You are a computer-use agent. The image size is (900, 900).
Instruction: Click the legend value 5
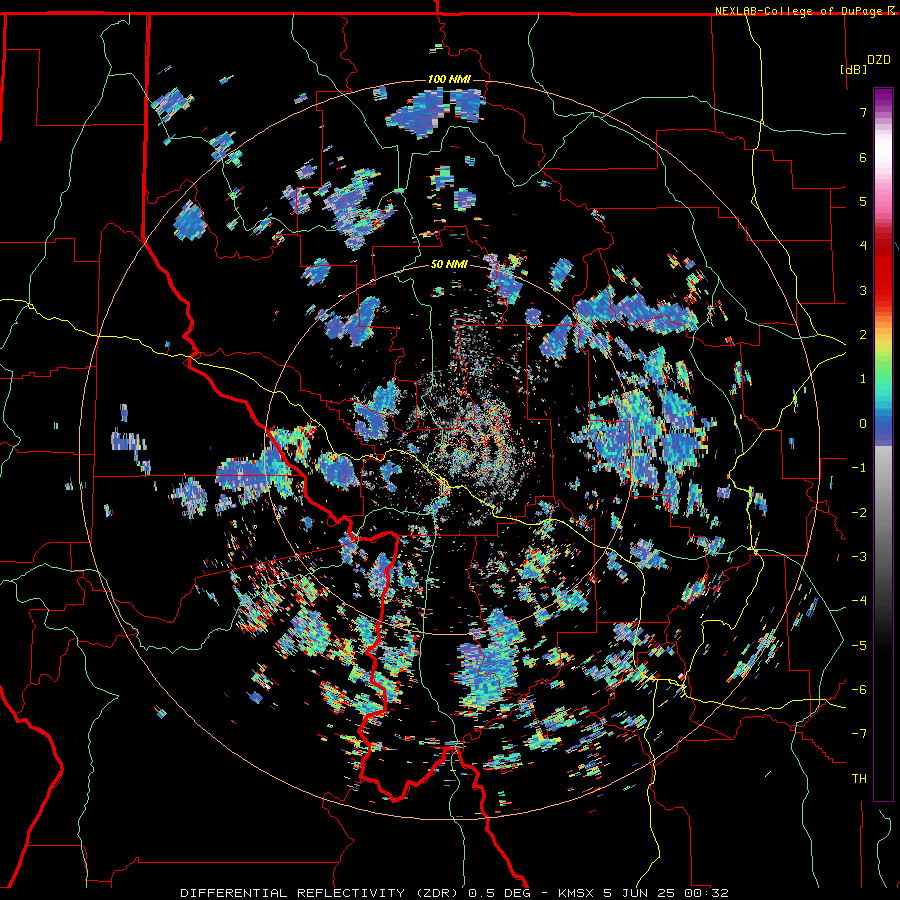tap(863, 201)
